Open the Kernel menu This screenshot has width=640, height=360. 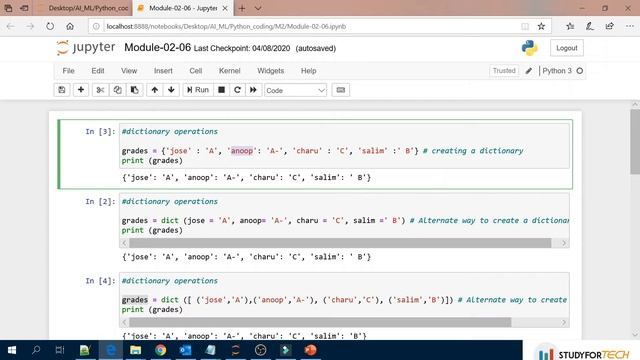point(229,71)
